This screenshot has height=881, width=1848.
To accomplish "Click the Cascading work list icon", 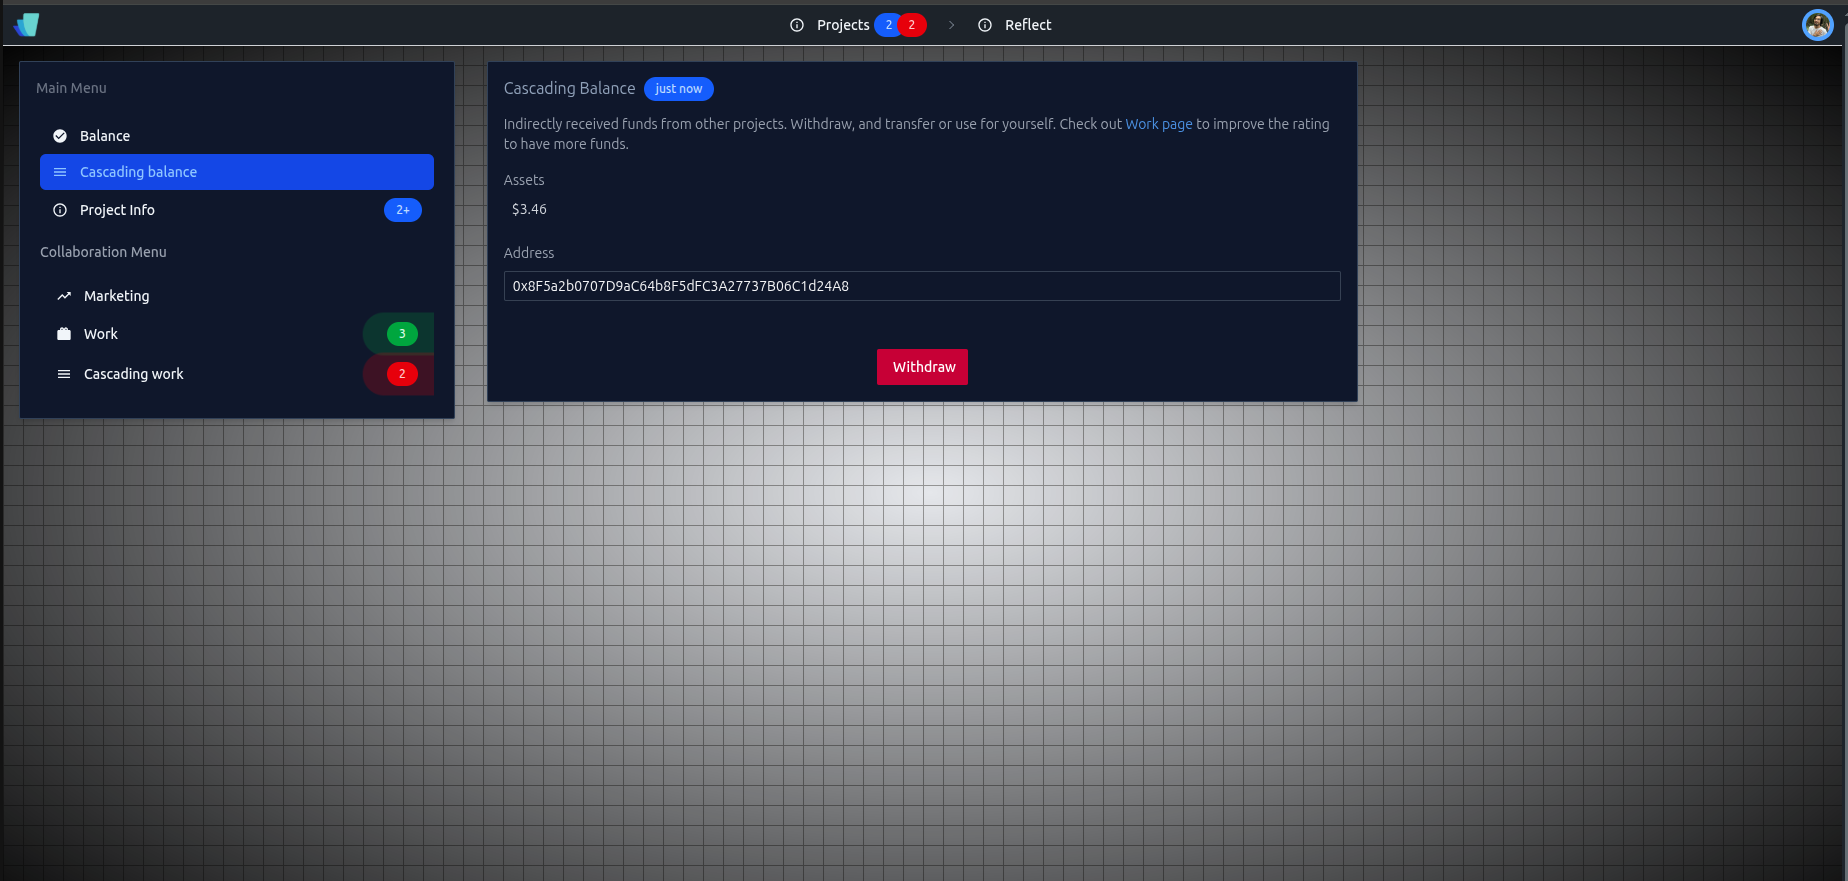I will click(x=64, y=374).
